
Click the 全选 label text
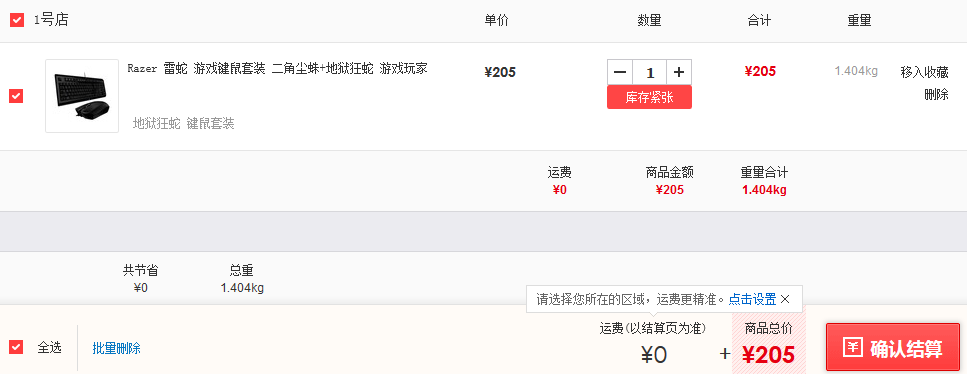(x=50, y=348)
